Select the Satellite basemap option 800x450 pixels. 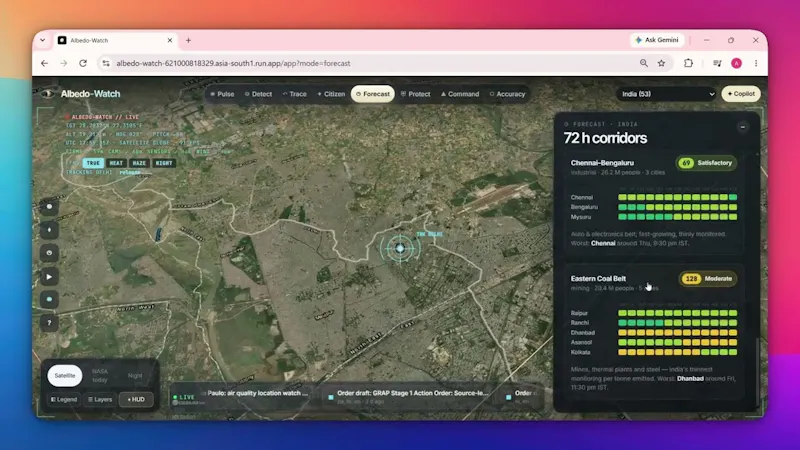65,376
